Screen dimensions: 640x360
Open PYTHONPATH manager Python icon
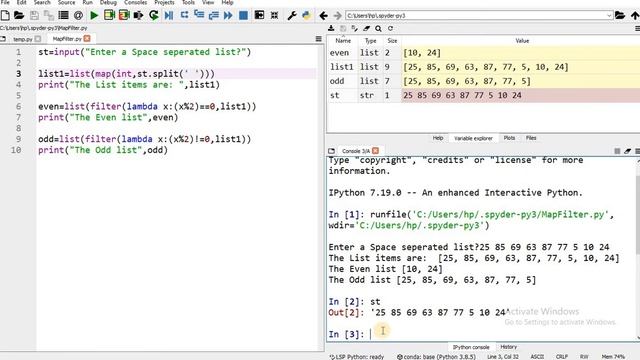pos(306,16)
